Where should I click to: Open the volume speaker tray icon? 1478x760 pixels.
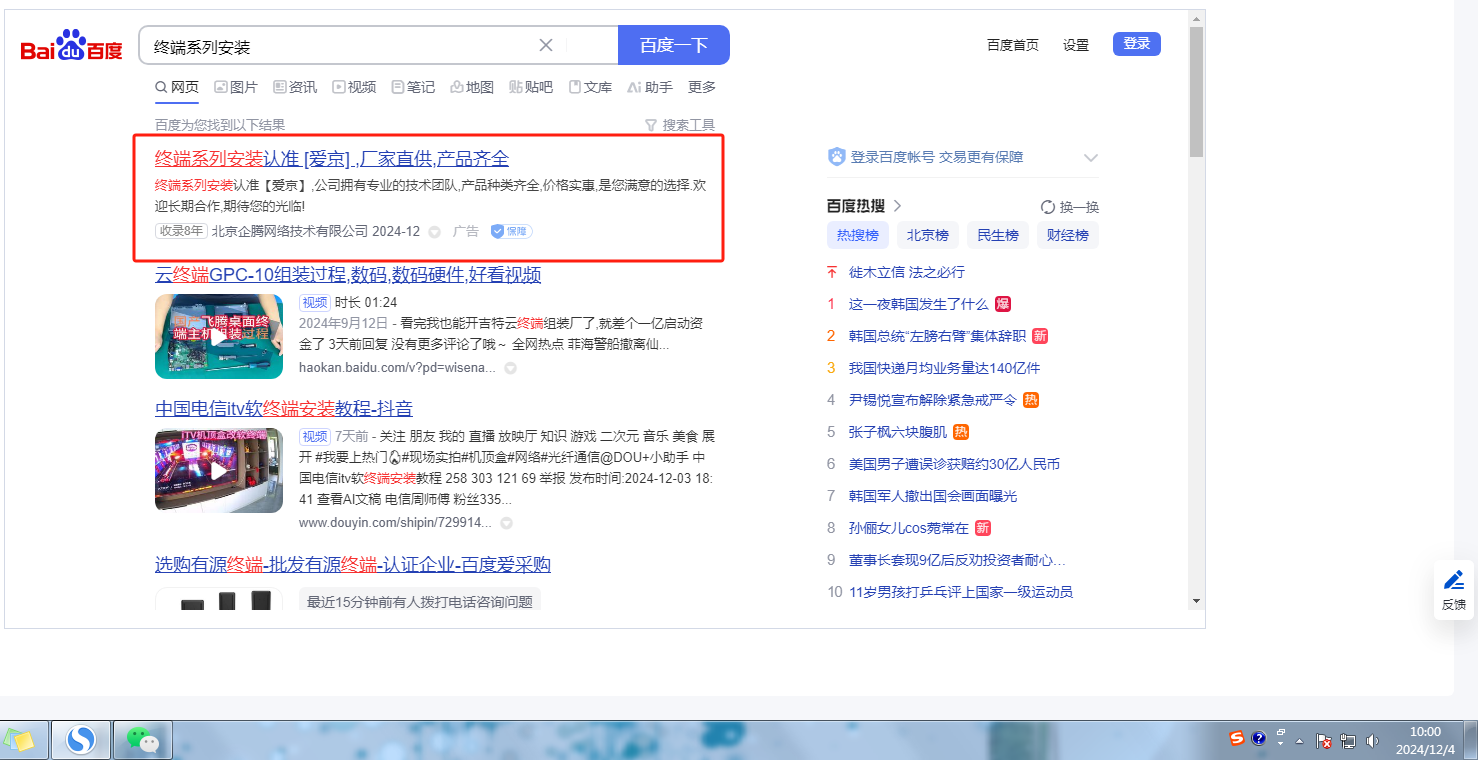tap(1372, 741)
